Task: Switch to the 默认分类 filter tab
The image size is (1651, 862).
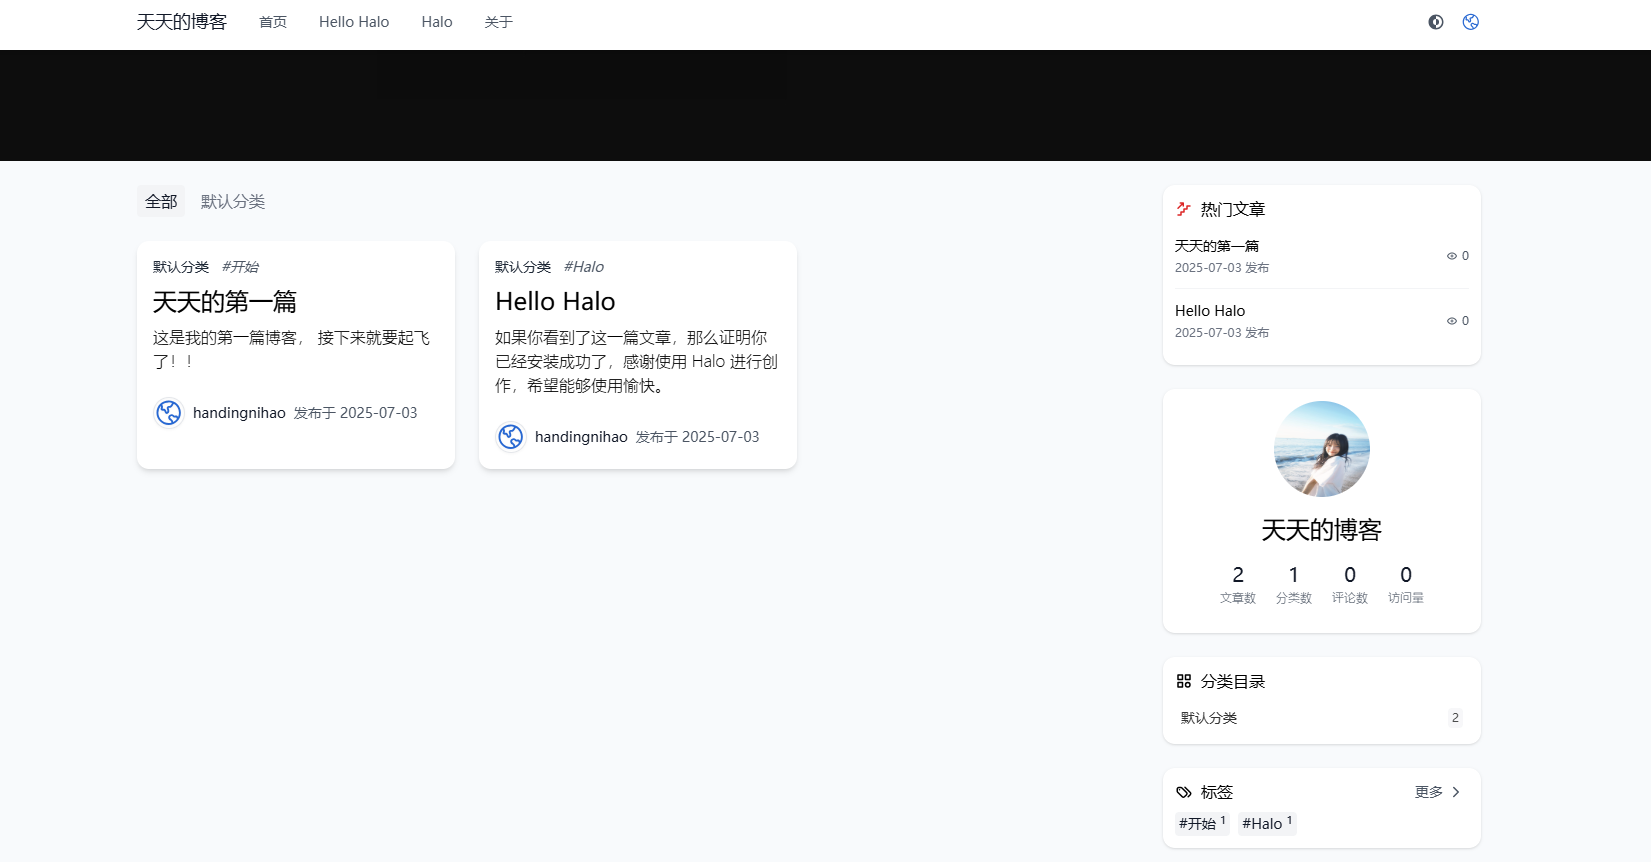Action: coord(233,202)
